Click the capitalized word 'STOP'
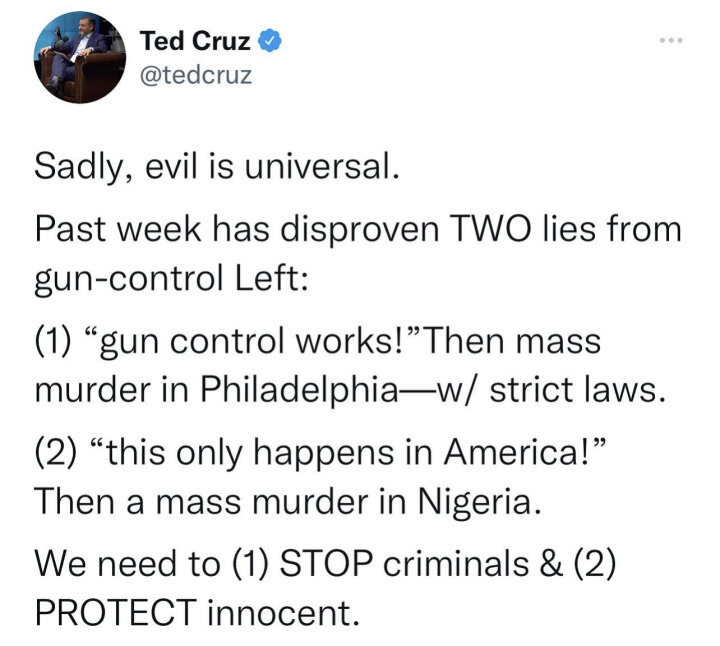 point(326,564)
